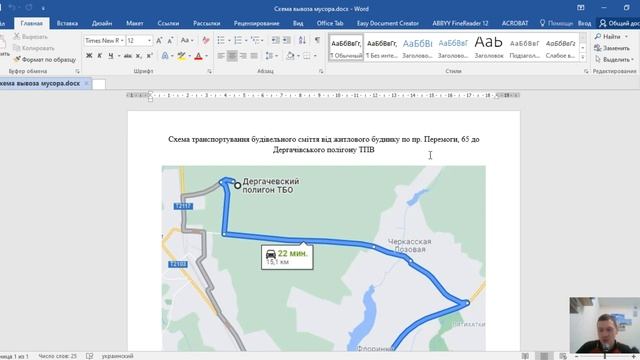
Task: Apply red font color
Action: click(199, 56)
